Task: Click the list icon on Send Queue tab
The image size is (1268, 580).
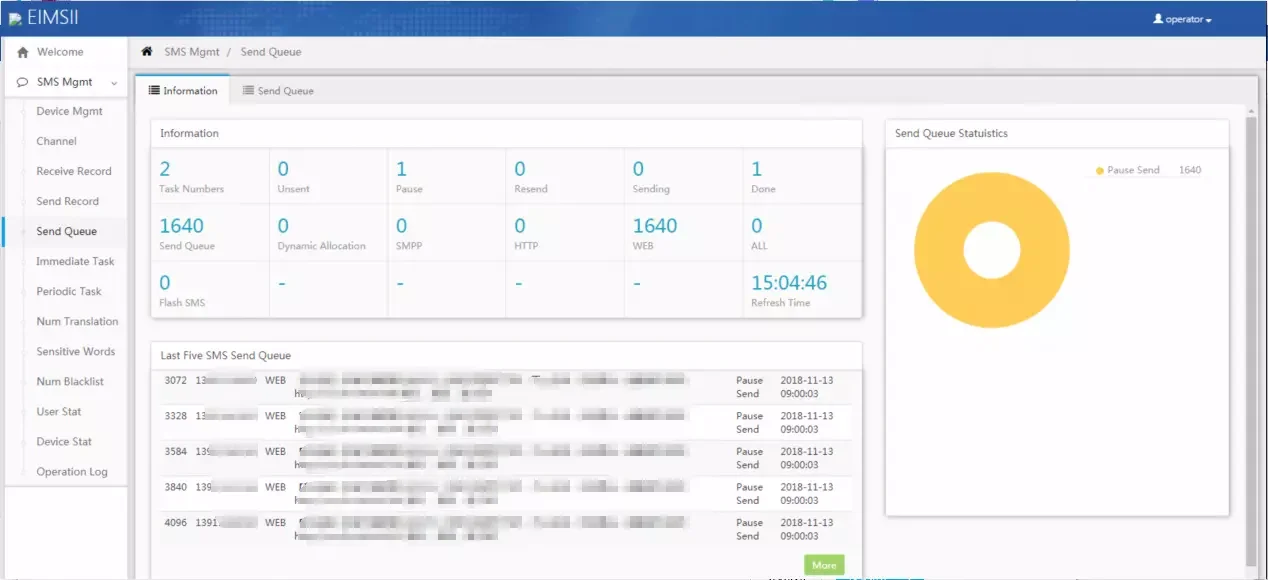Action: coord(248,91)
